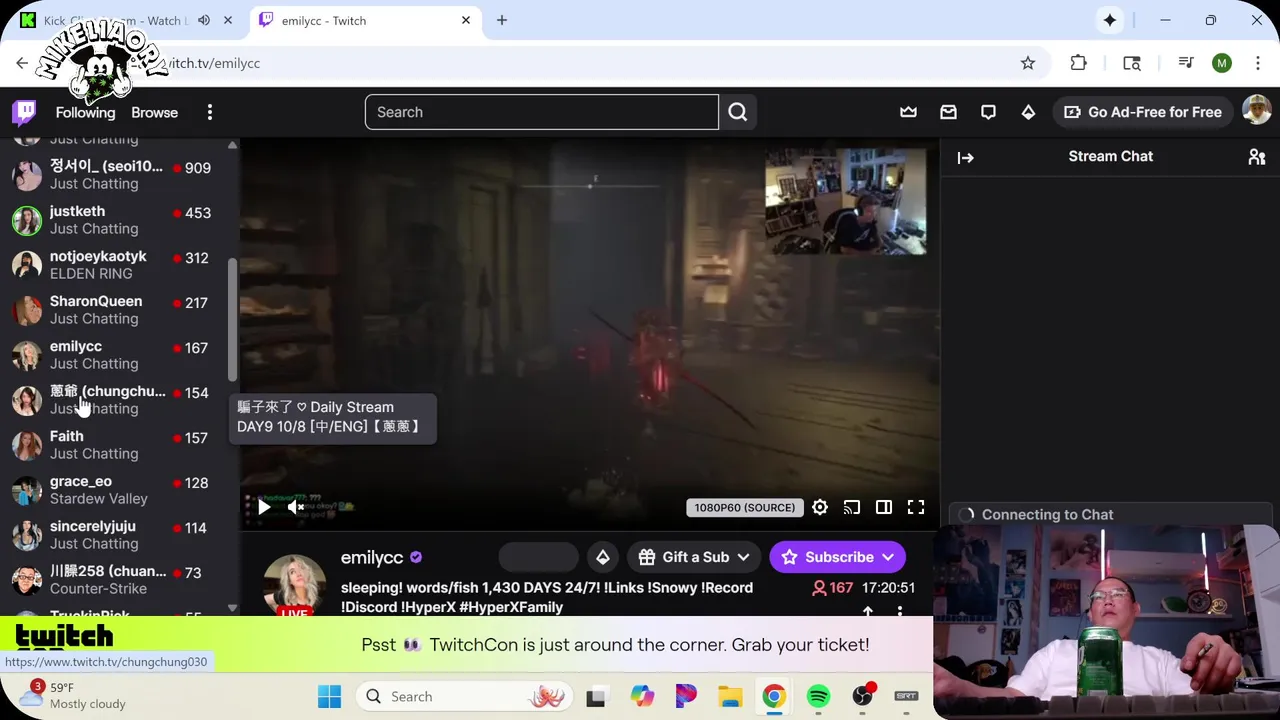Click the sidebar scroll-down arrow

pyautogui.click(x=232, y=608)
